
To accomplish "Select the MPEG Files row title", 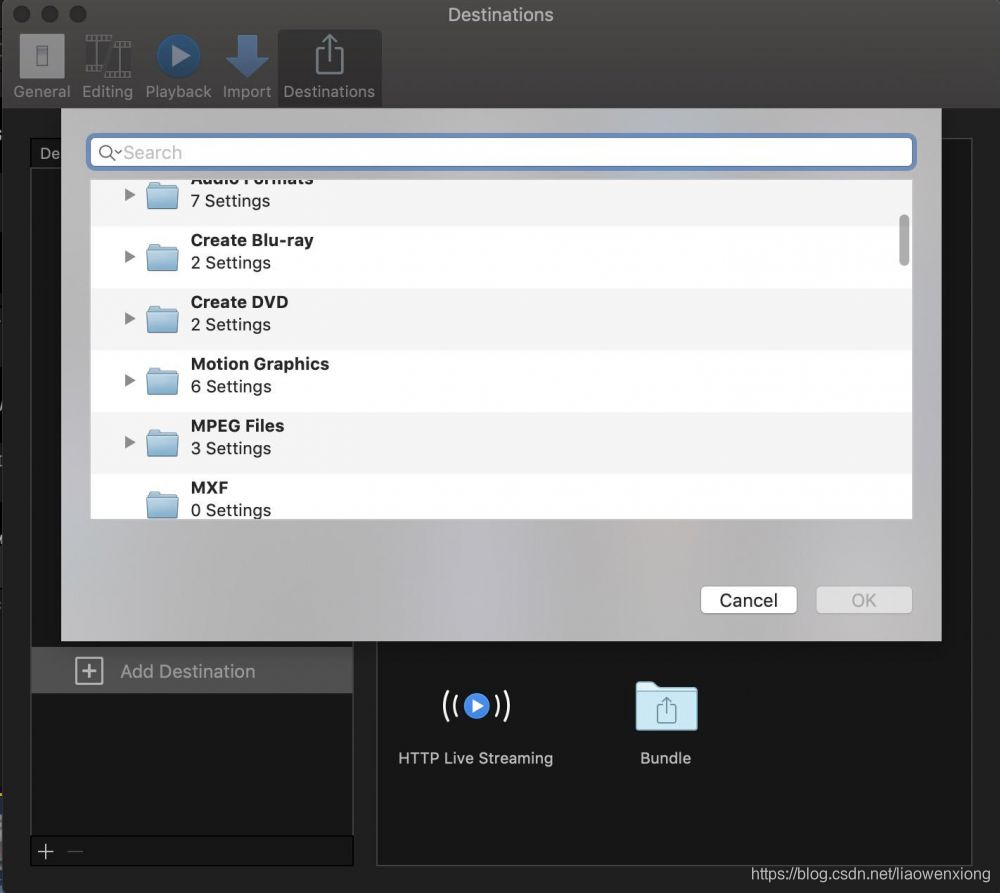I will click(237, 426).
